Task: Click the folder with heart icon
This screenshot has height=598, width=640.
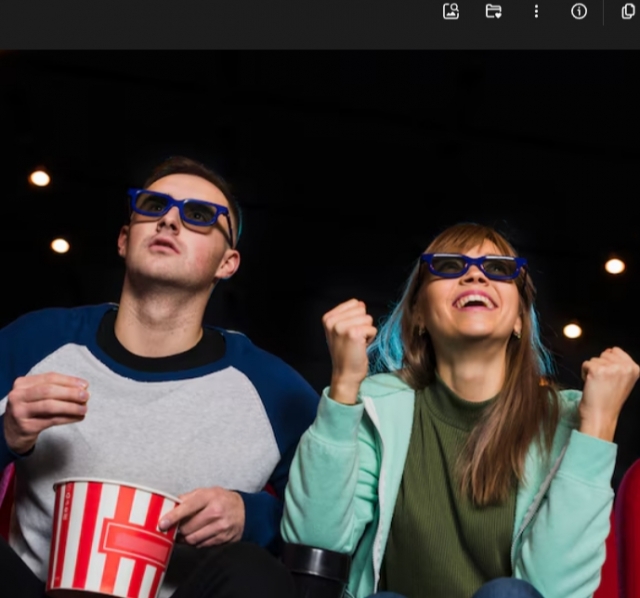Action: click(x=493, y=11)
